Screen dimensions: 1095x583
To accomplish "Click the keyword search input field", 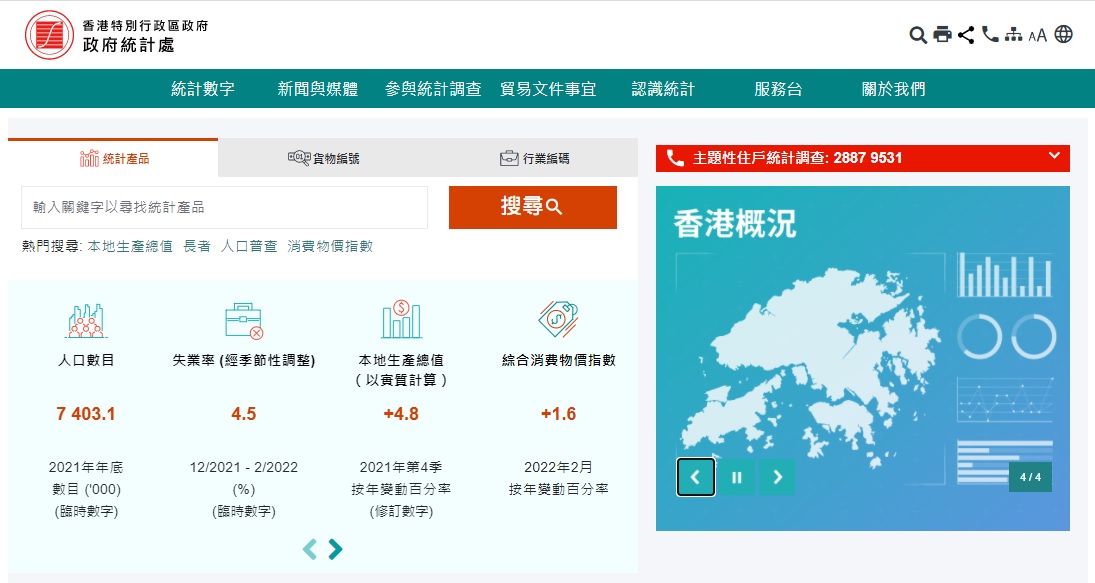I will pyautogui.click(x=224, y=207).
